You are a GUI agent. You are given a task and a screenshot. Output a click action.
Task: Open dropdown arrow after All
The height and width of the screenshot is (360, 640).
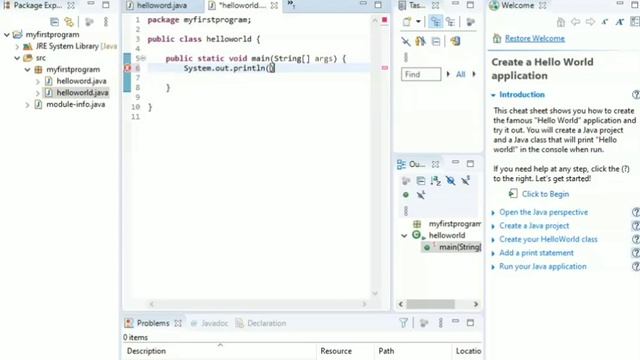point(474,74)
